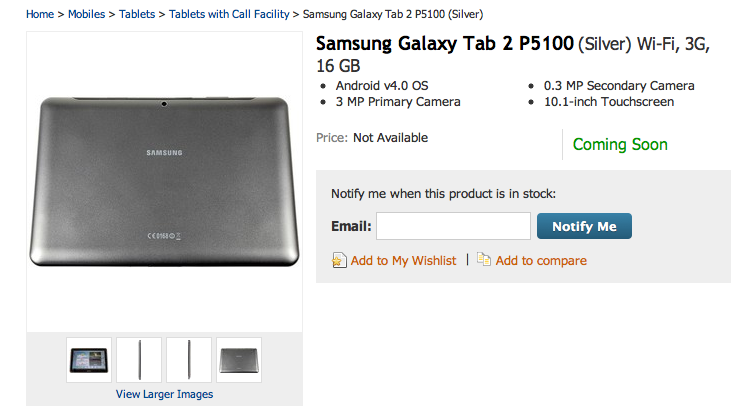This screenshot has width=738, height=411.
Task: Click the green Coming Soon status text
Action: coord(620,145)
